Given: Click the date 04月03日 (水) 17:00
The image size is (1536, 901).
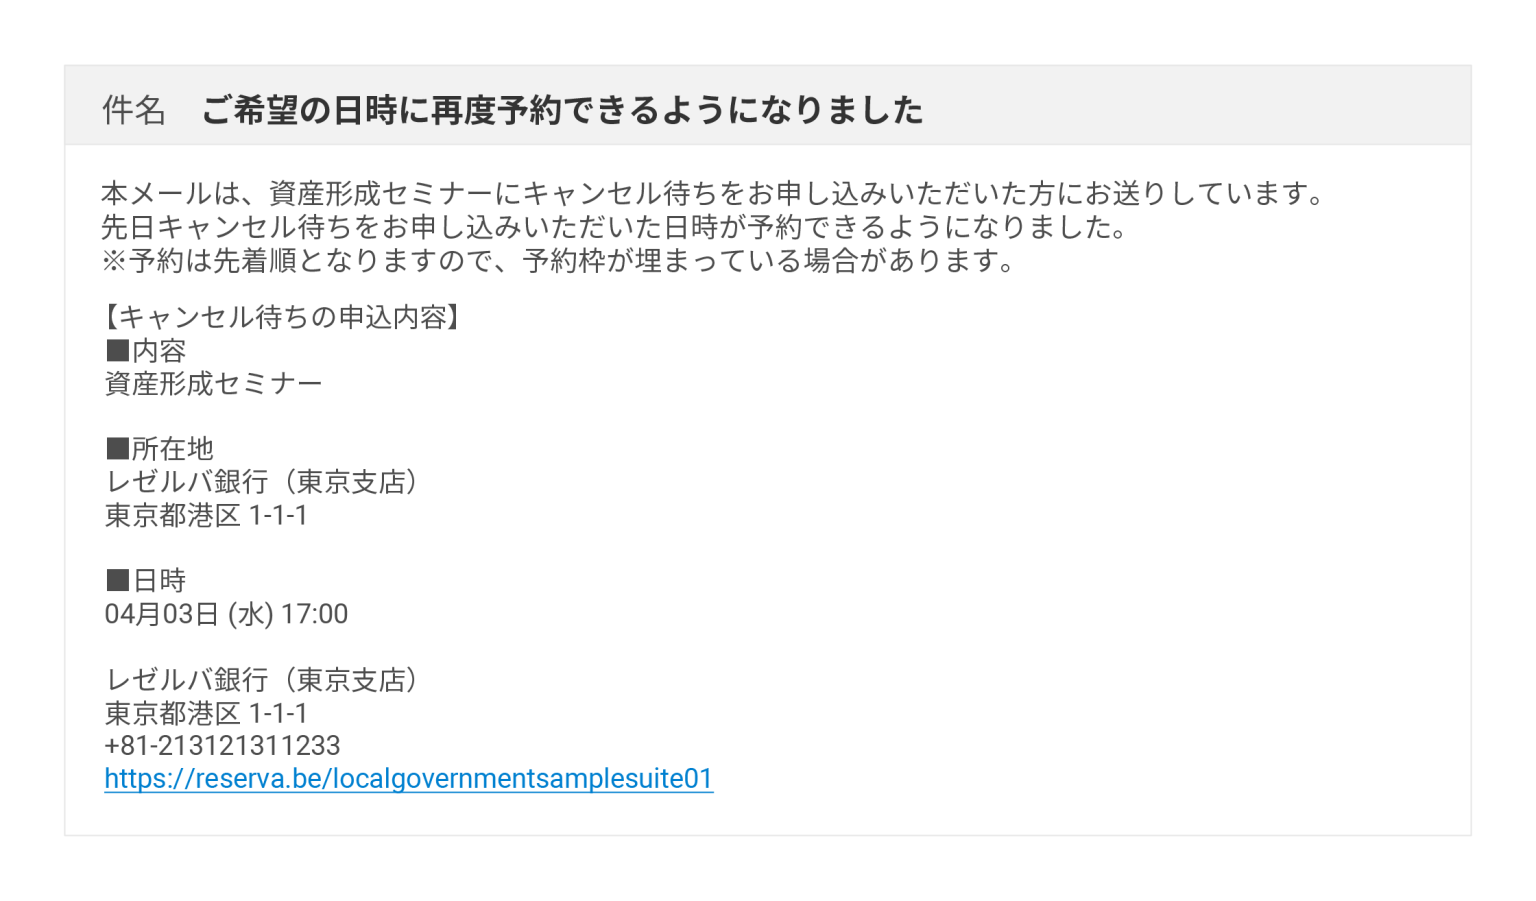Looking at the screenshot, I should (x=226, y=614).
